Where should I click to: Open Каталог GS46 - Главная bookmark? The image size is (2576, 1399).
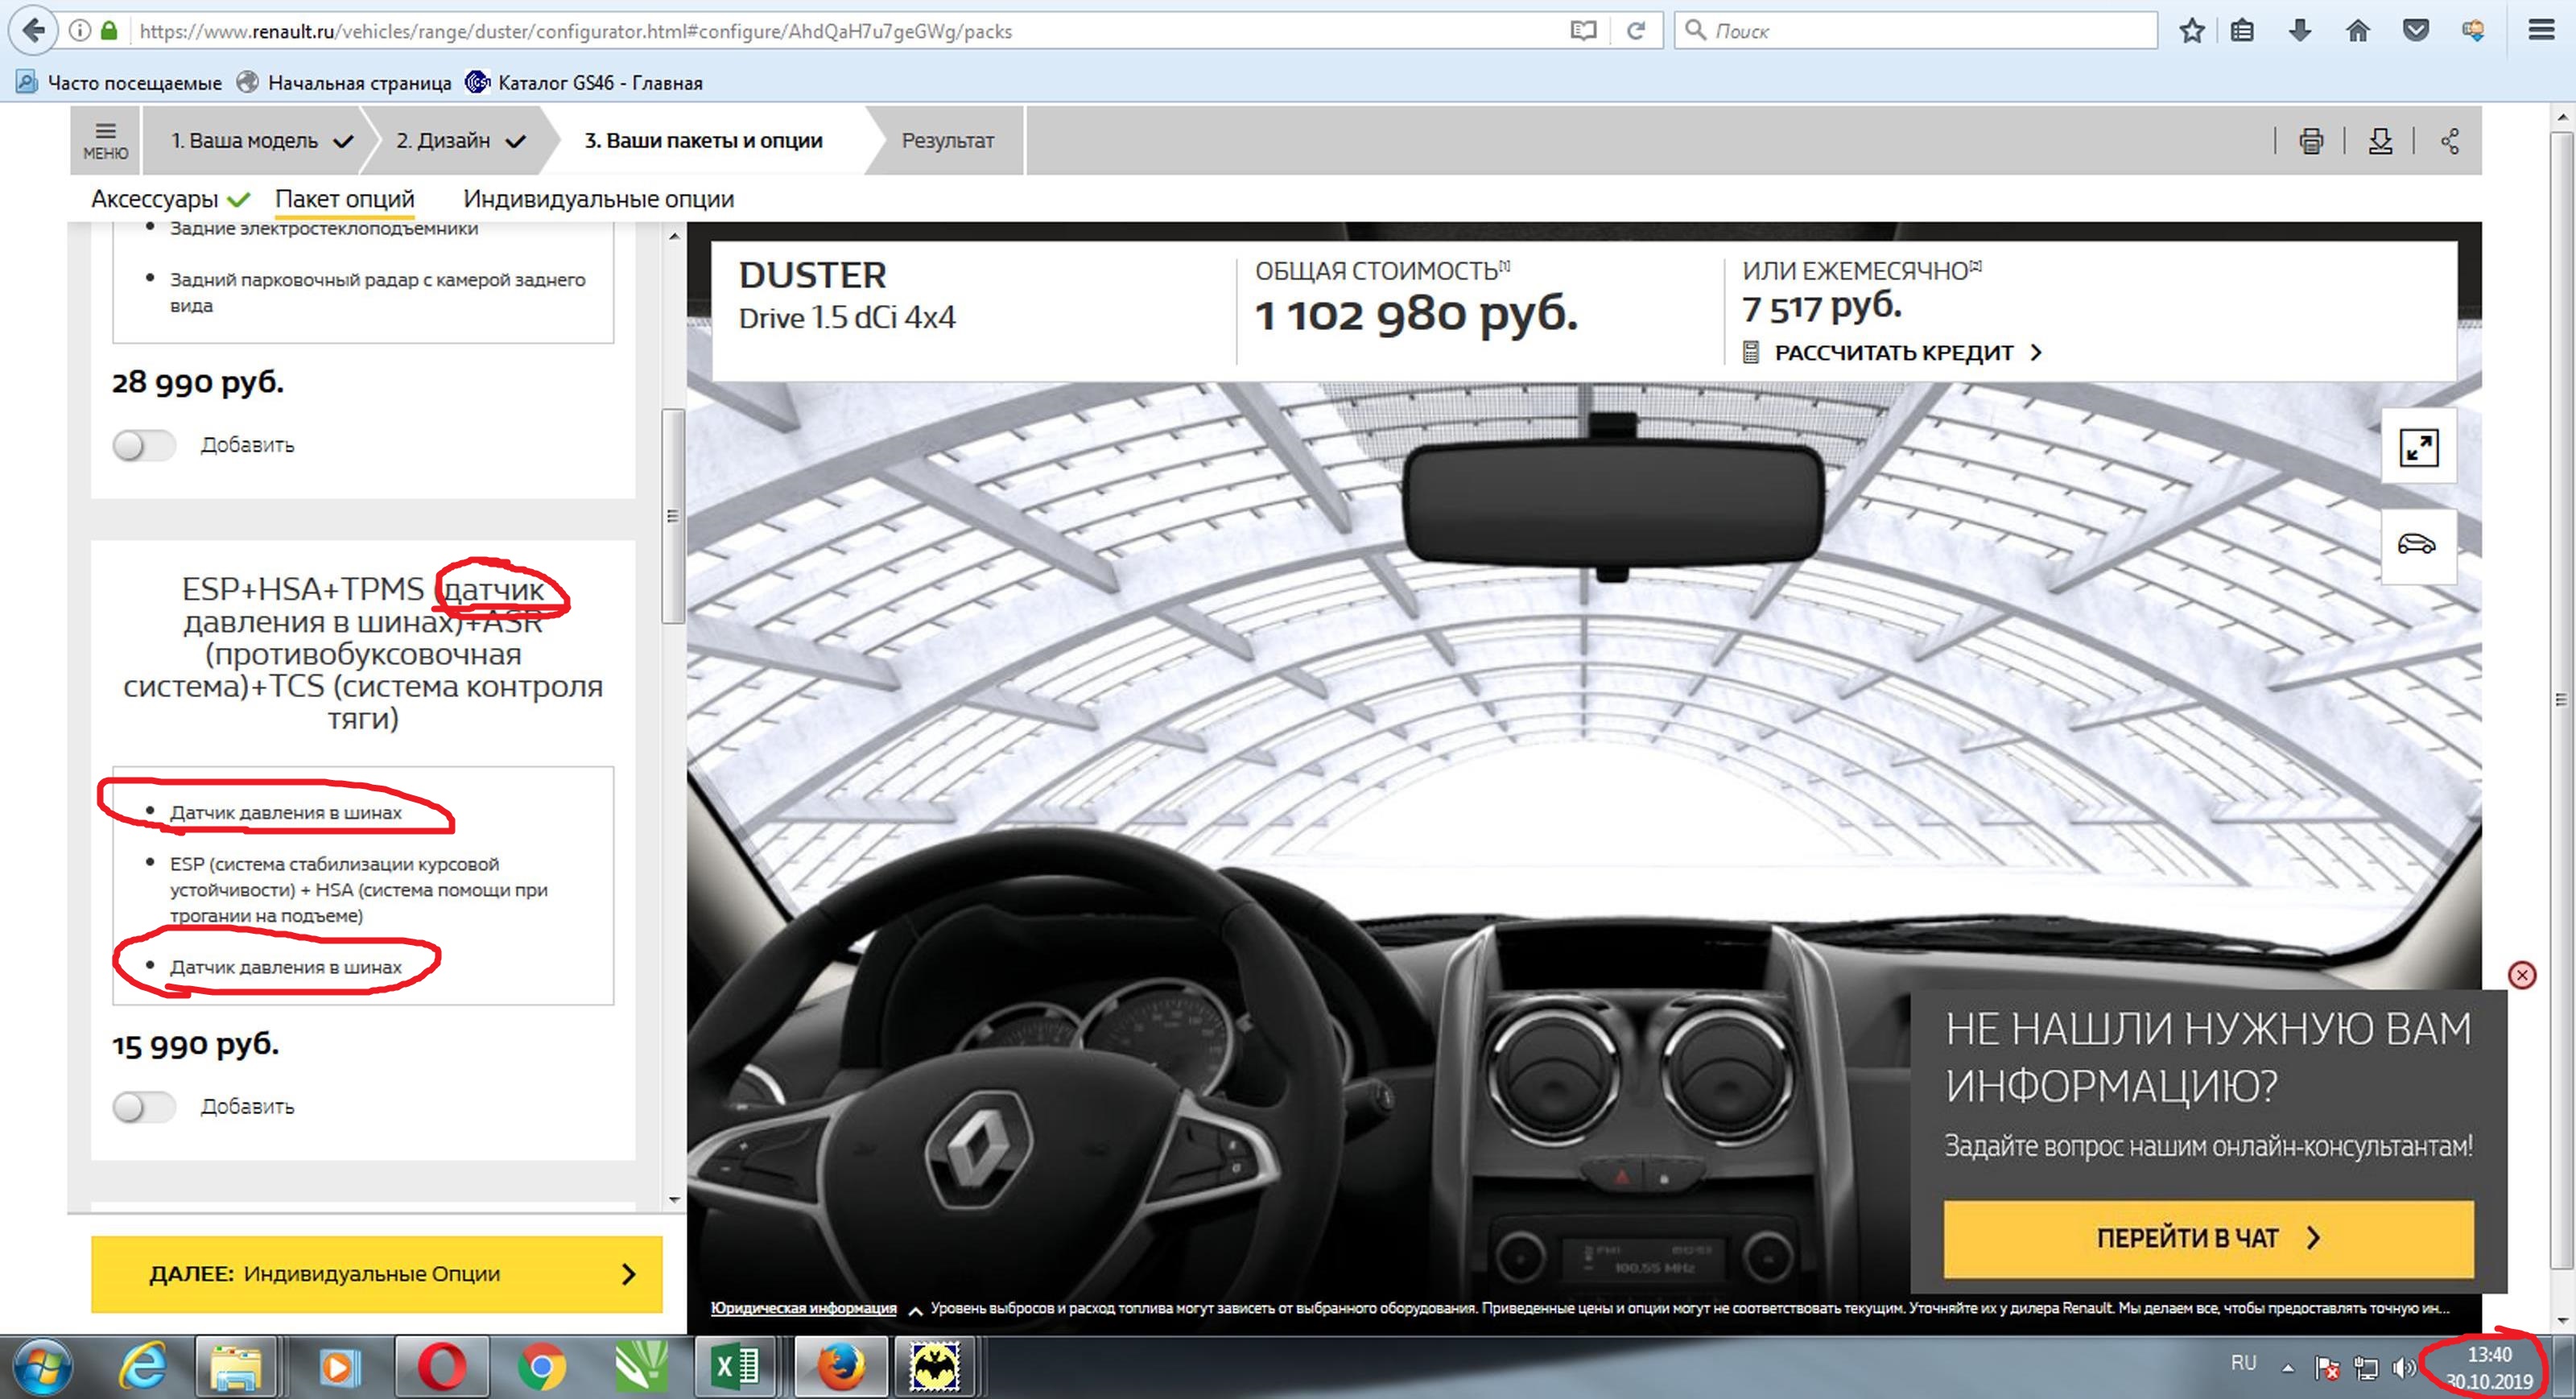tap(585, 82)
